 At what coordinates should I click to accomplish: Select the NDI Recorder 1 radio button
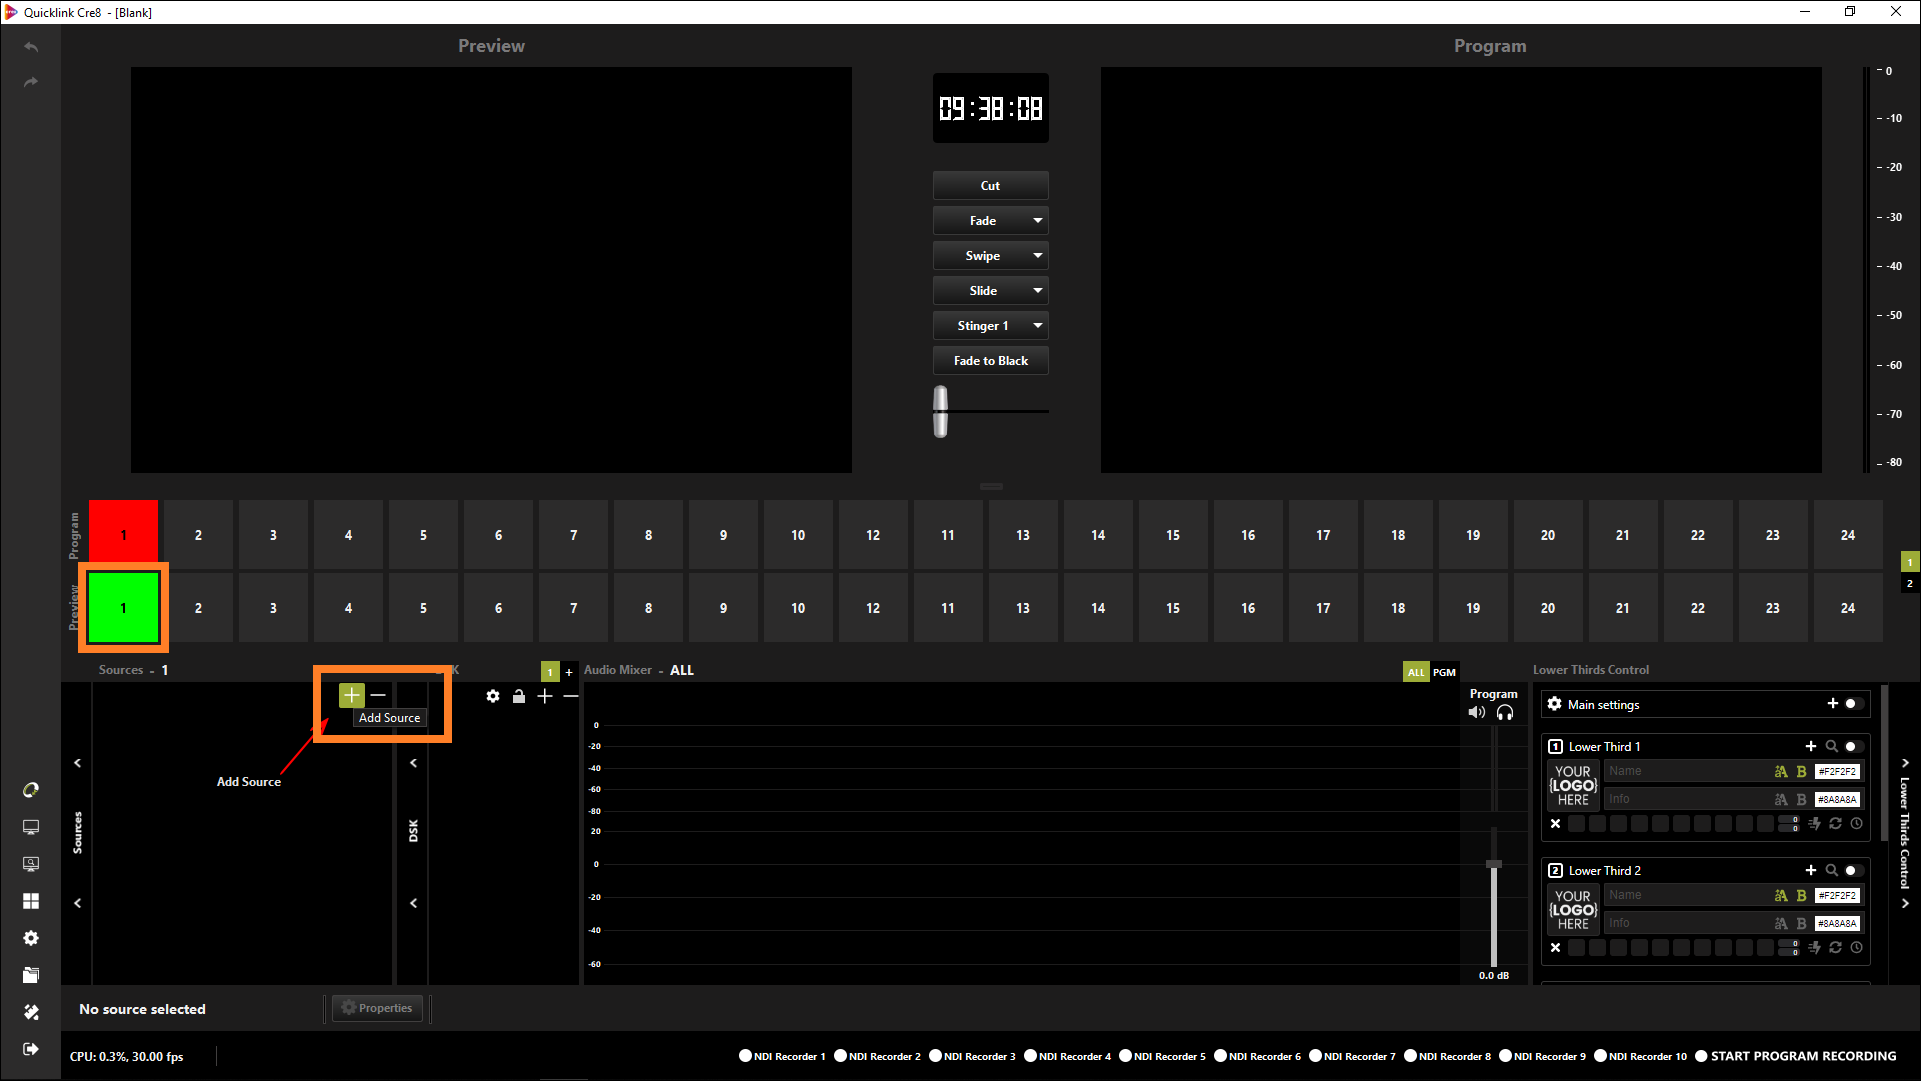[745, 1056]
